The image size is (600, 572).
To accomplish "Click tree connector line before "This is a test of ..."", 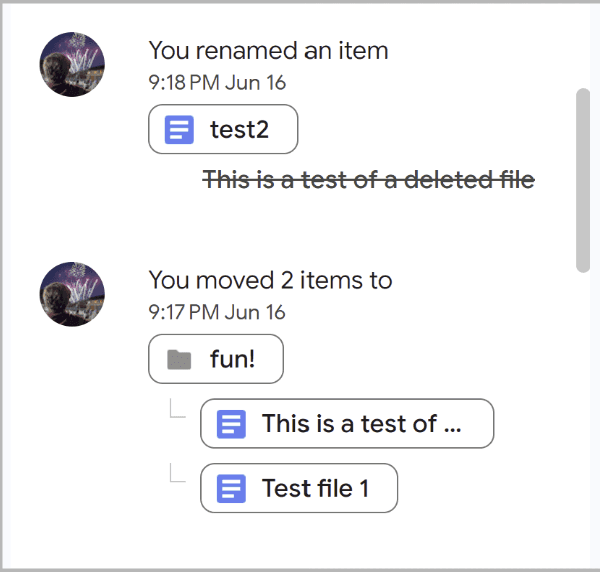I will [x=178, y=408].
